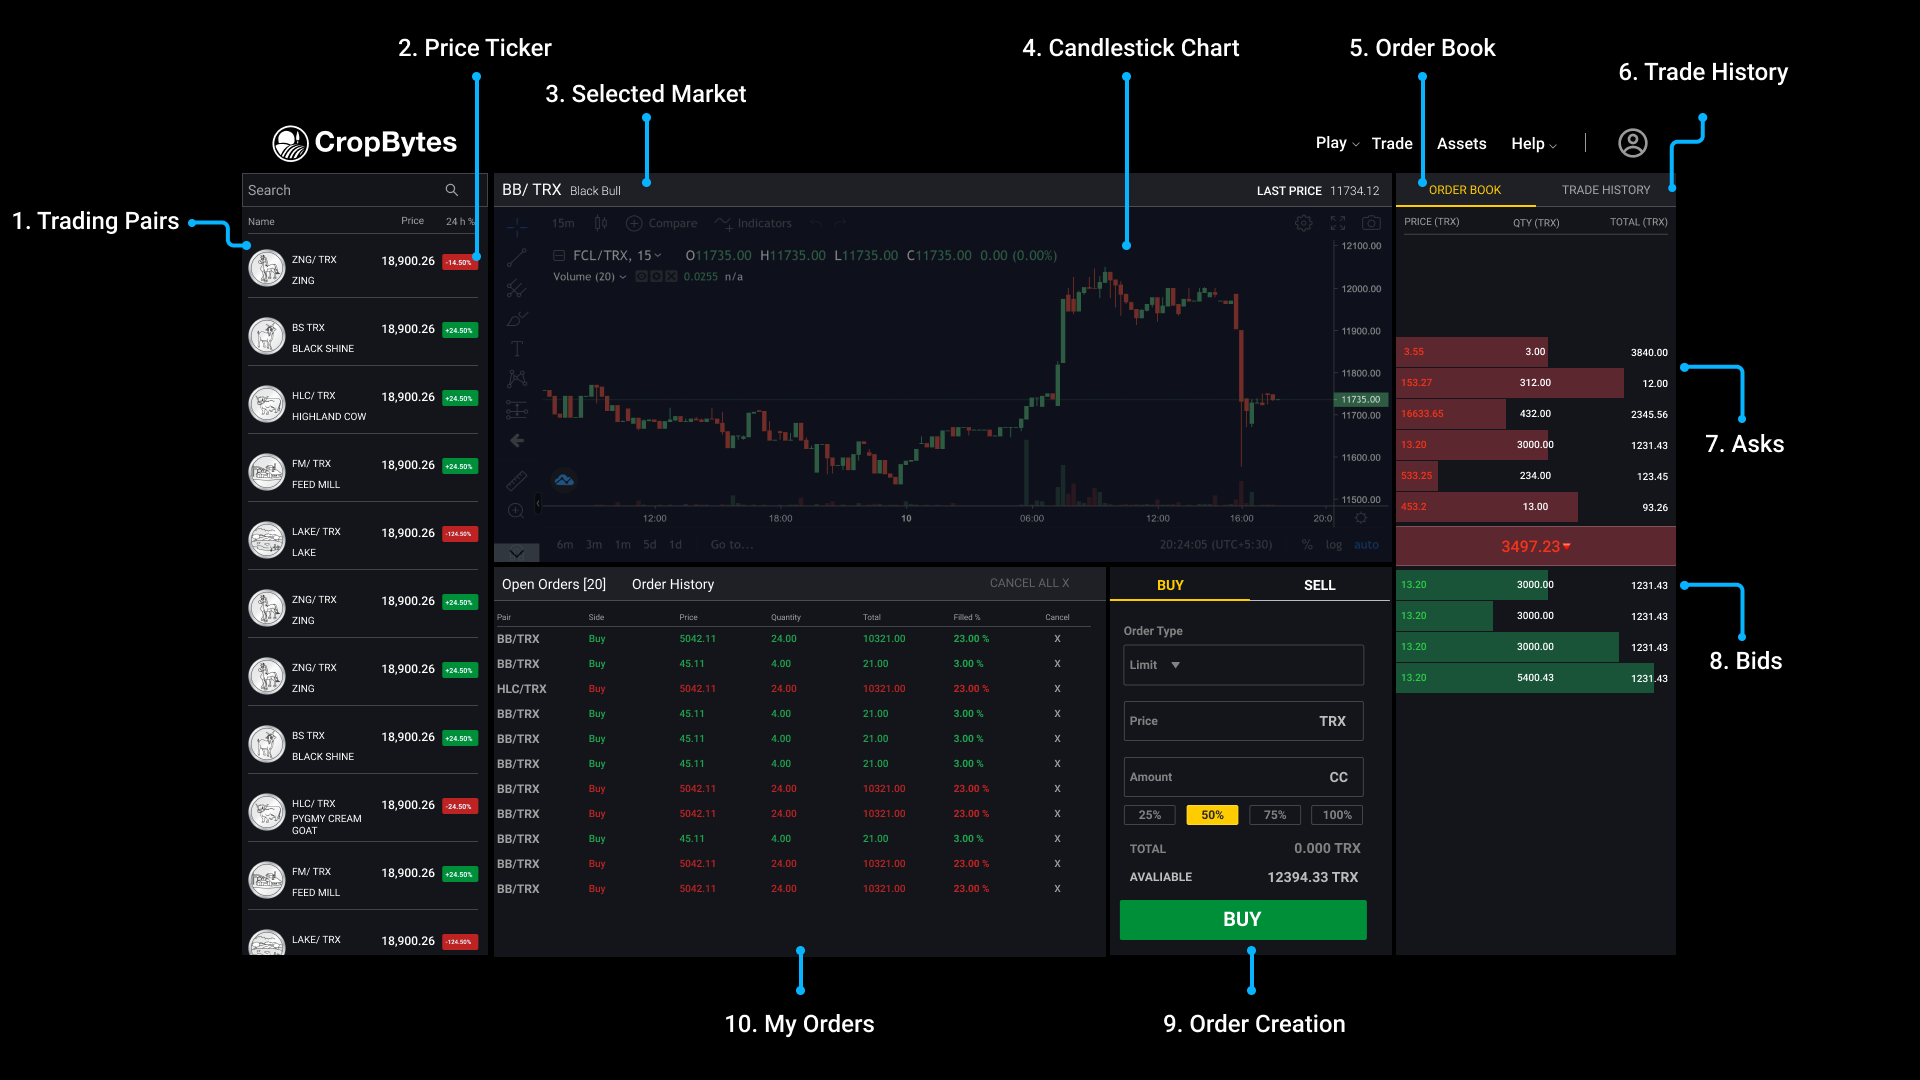Select the brush drawing tool

pyautogui.click(x=516, y=319)
